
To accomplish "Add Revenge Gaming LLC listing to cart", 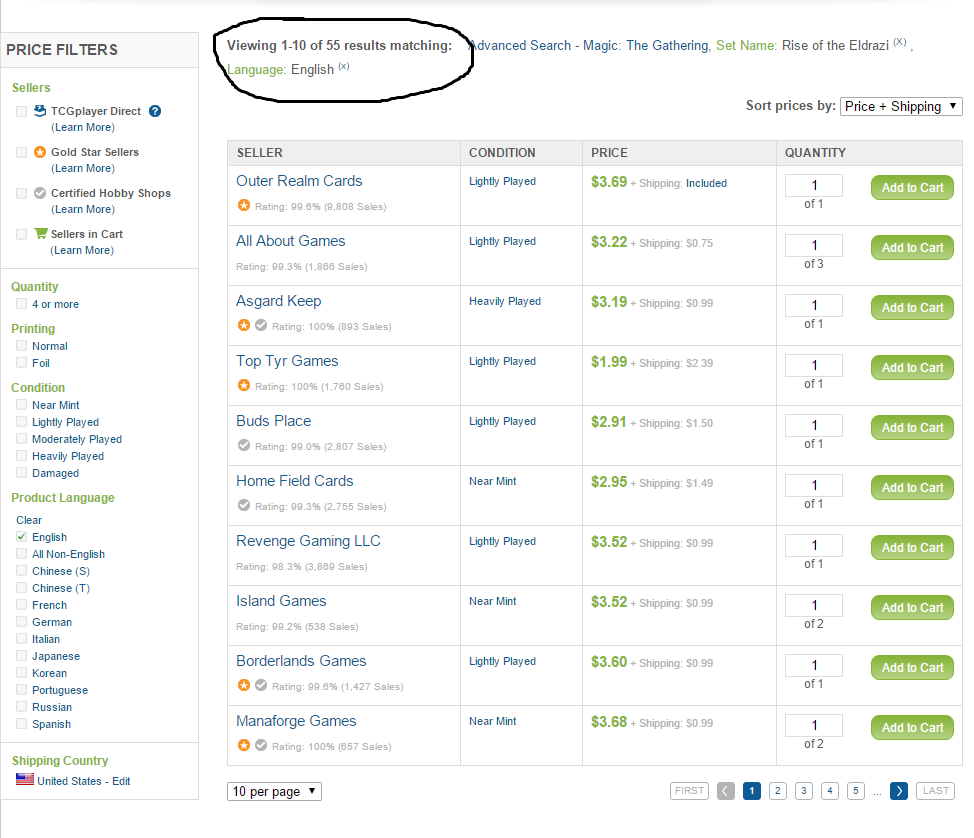I will pyautogui.click(x=913, y=548).
